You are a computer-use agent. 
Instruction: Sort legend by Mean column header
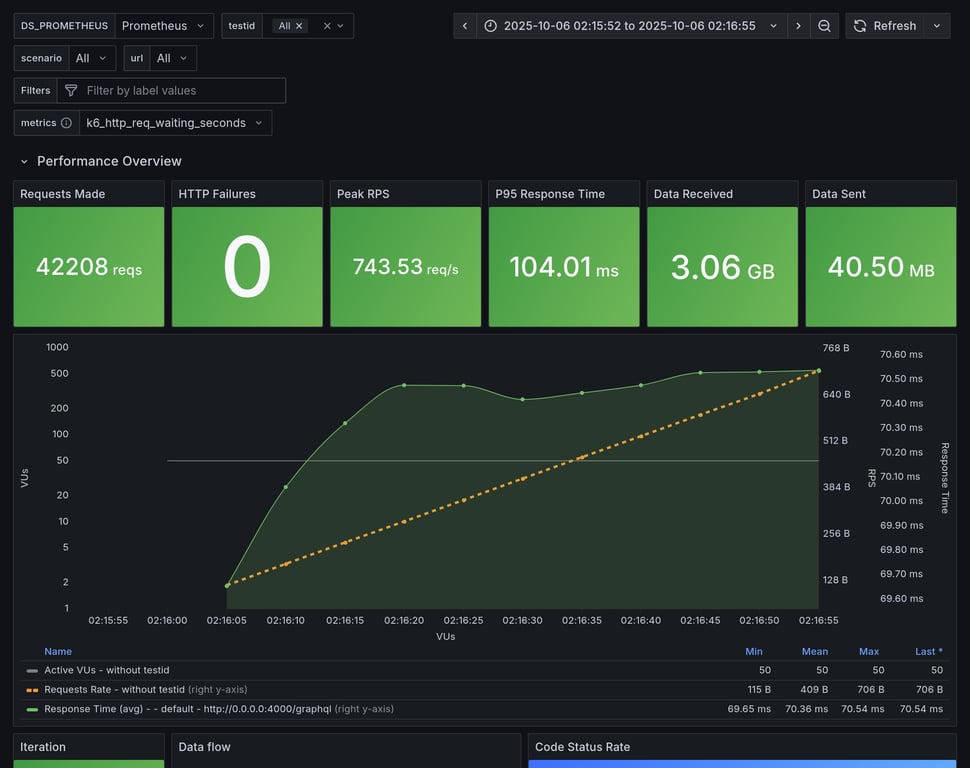click(x=814, y=651)
